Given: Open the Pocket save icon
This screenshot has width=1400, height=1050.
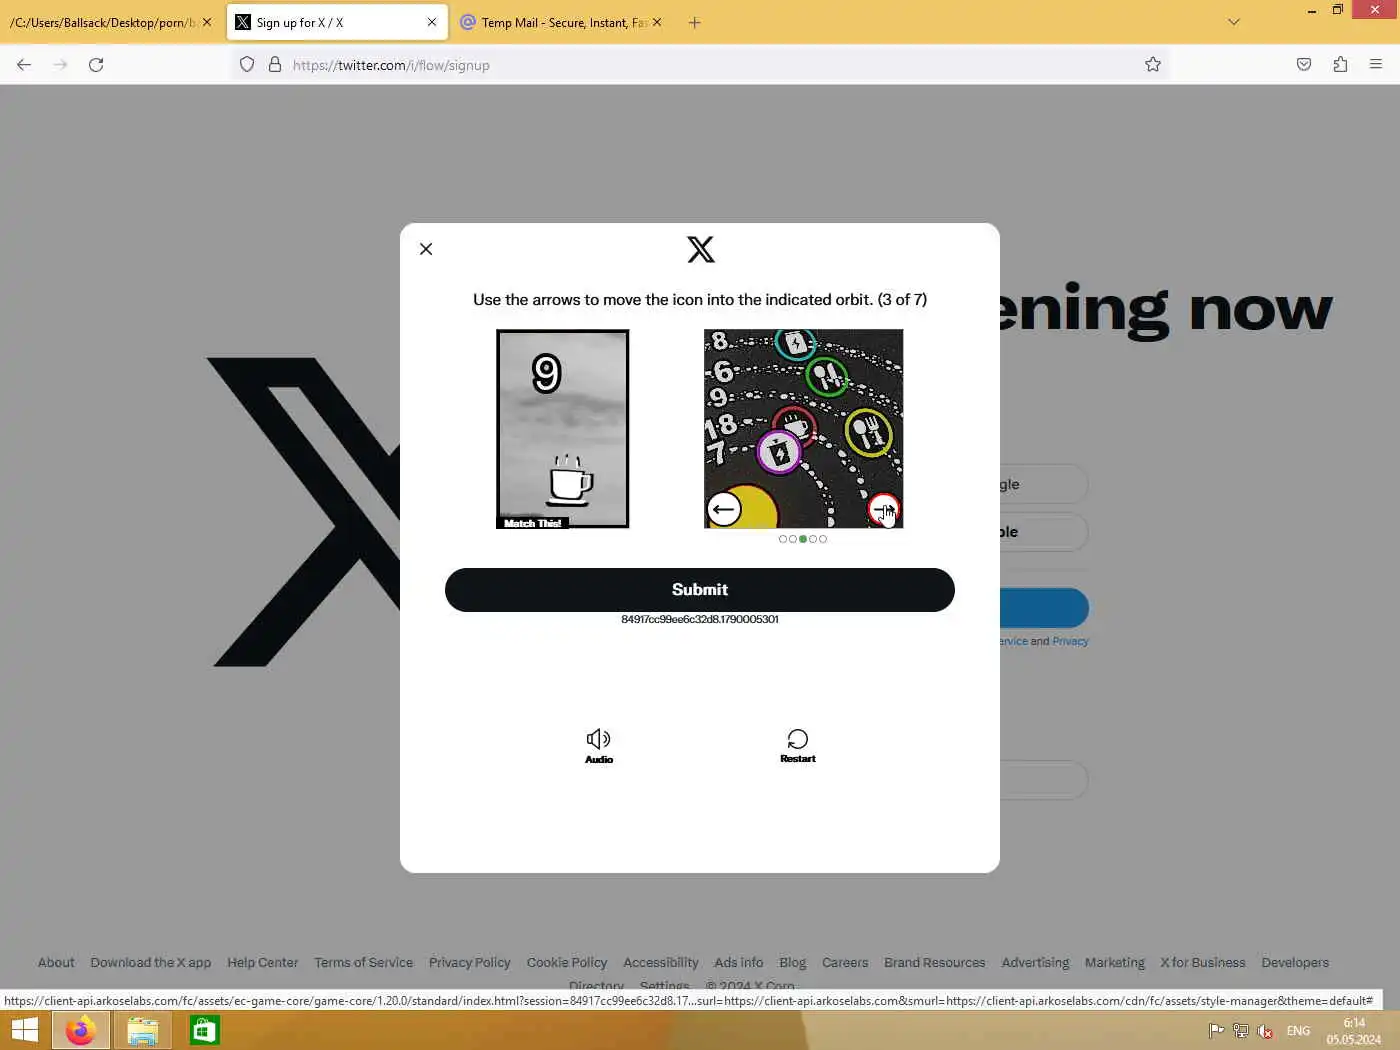Looking at the screenshot, I should [1304, 65].
